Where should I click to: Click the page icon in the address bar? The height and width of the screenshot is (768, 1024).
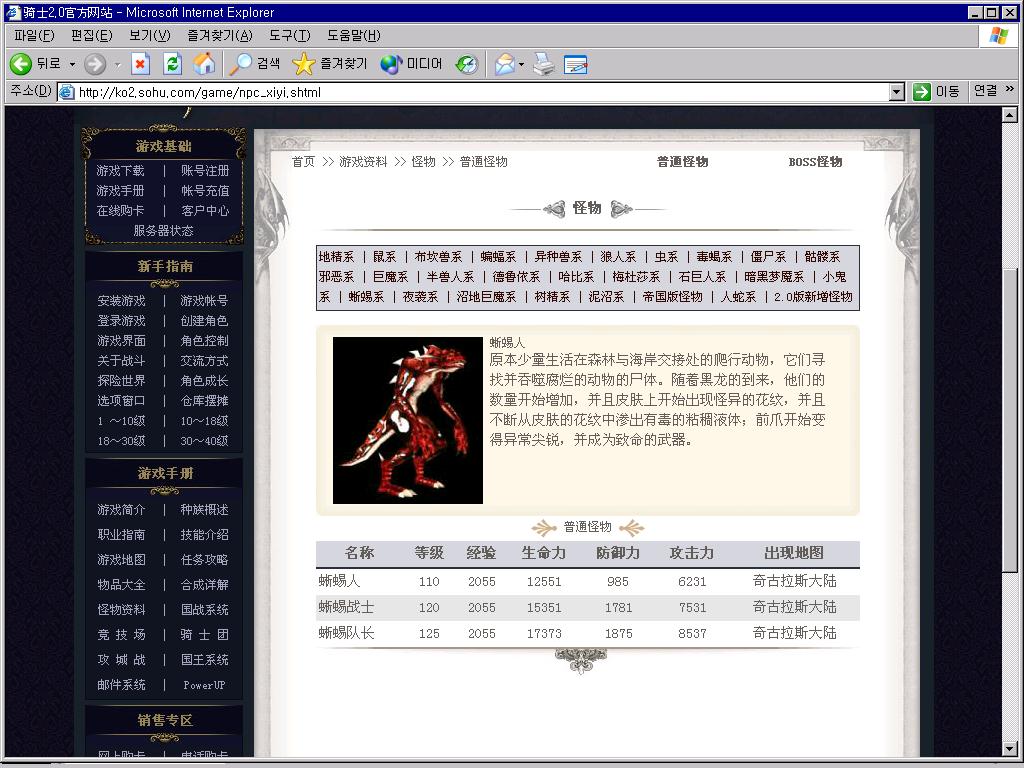67,92
